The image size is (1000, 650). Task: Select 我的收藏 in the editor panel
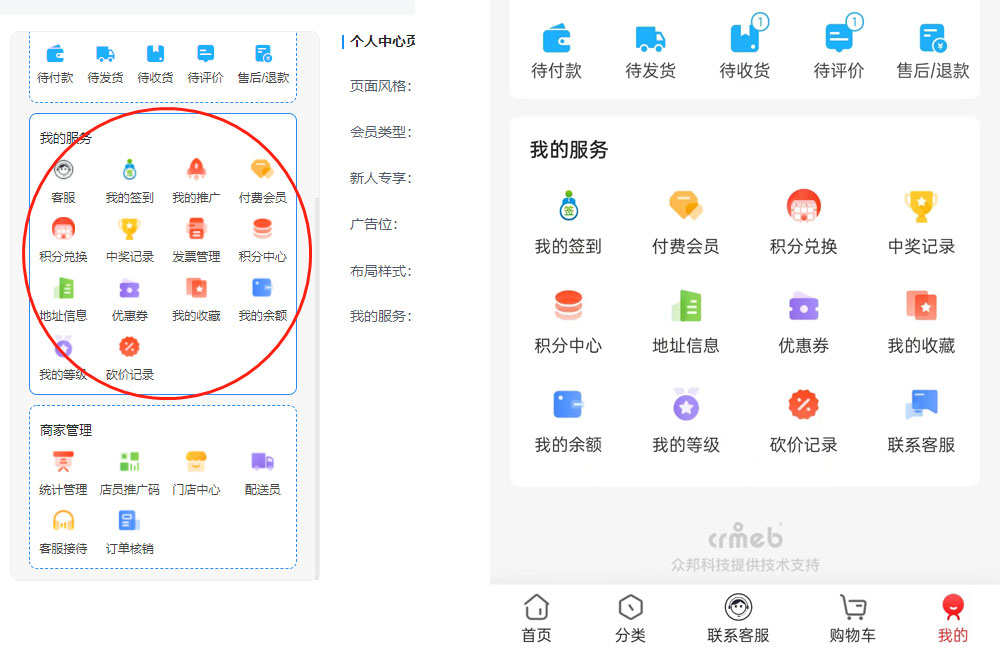pyautogui.click(x=196, y=300)
